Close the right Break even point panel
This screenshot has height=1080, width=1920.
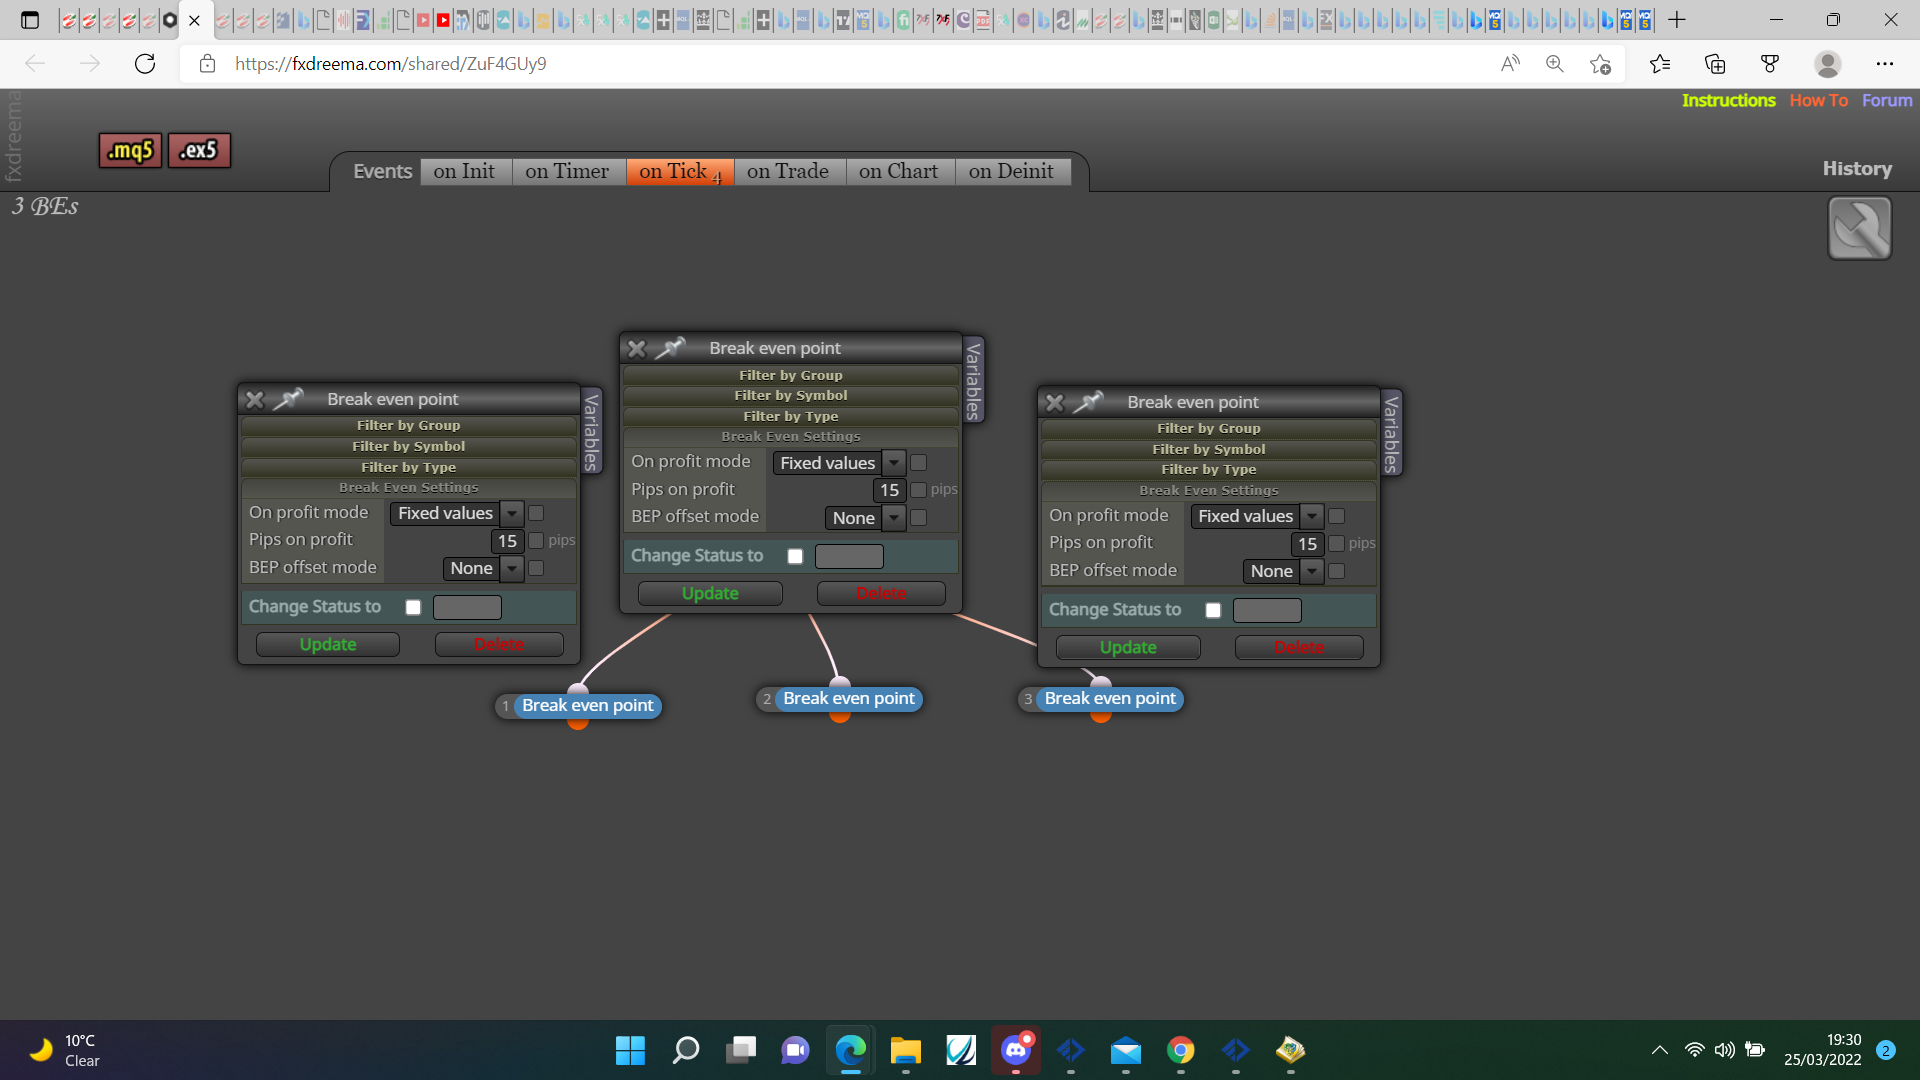click(1055, 403)
